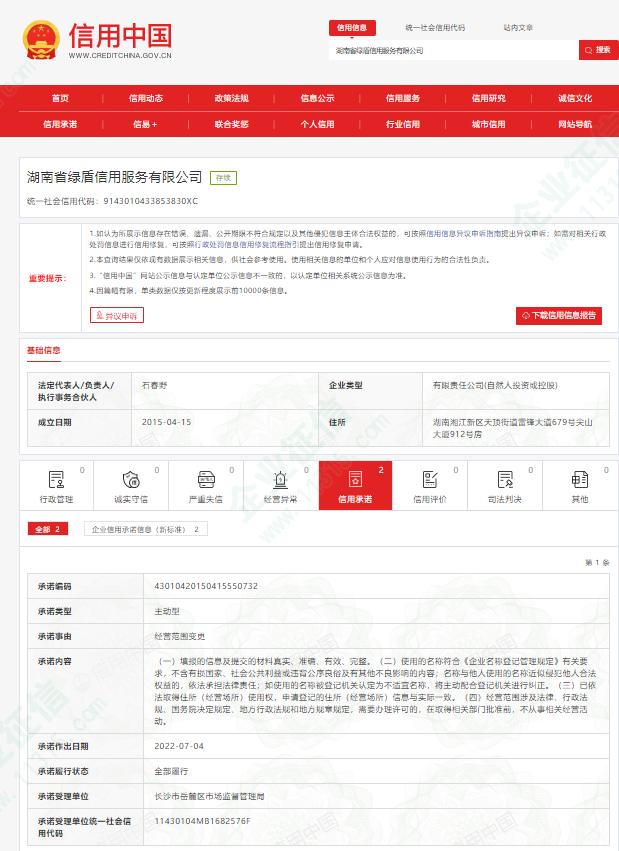
Task: Click the 全部履行 status value
Action: 171,771
